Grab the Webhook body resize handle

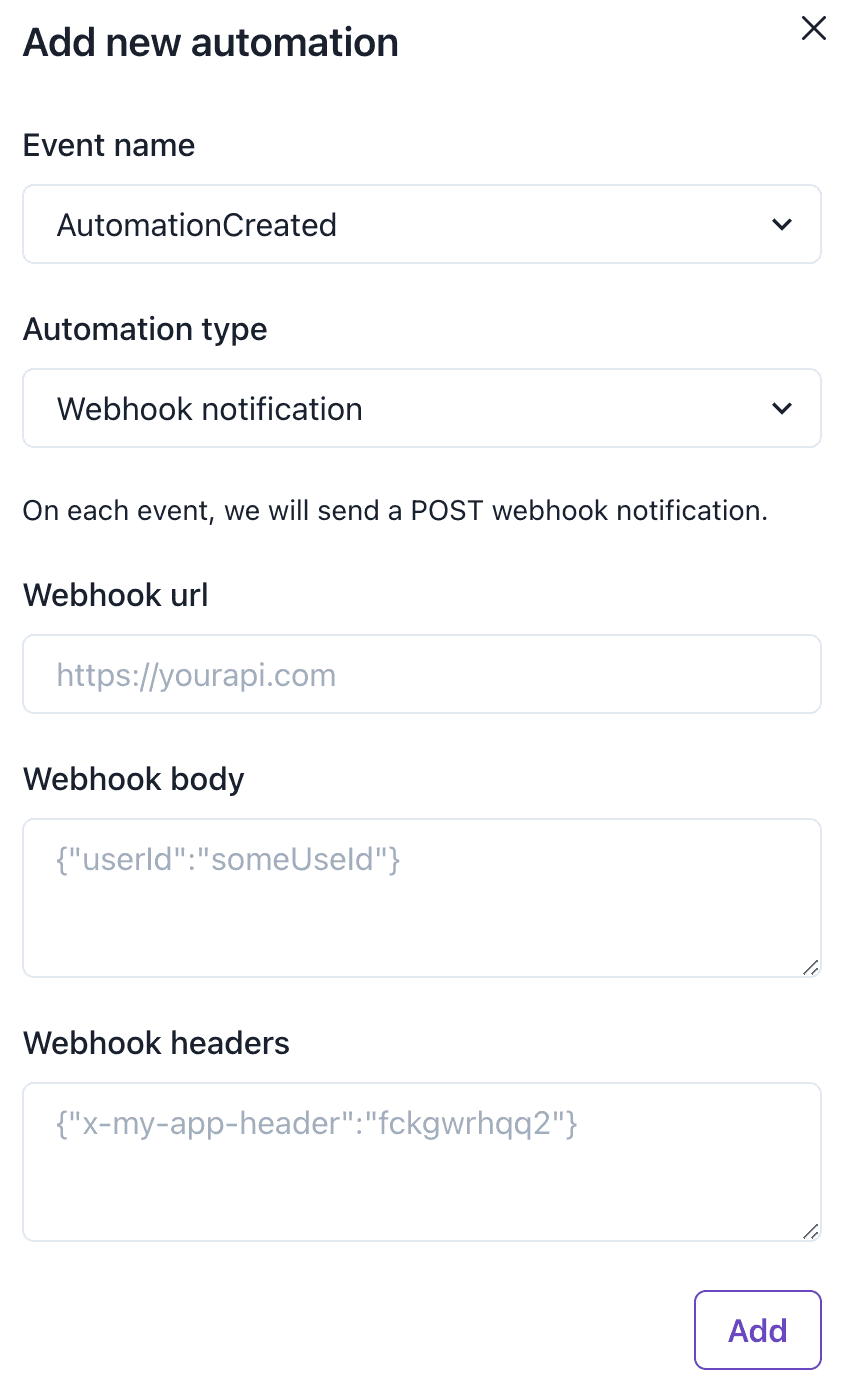click(x=810, y=967)
